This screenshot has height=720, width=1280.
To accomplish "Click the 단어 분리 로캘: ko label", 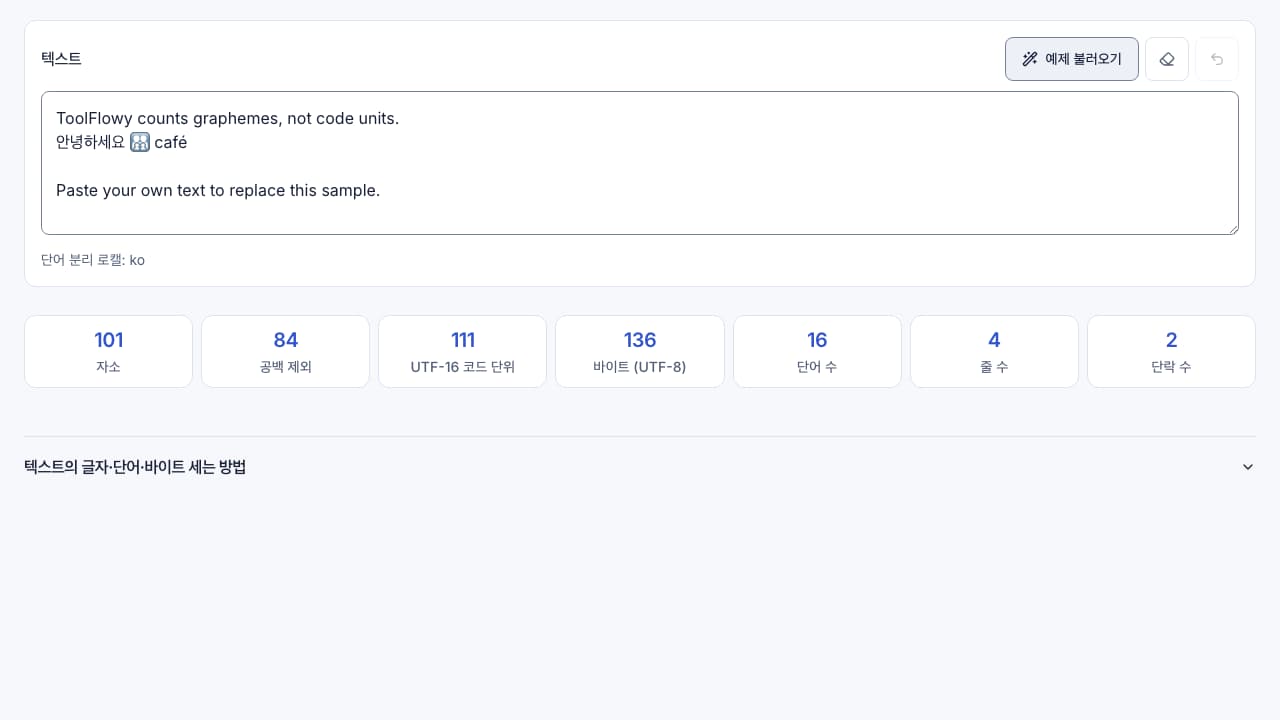I will 93,260.
